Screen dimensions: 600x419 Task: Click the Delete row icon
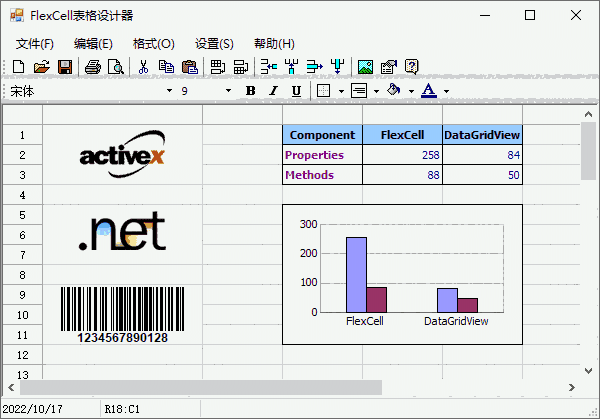pyautogui.click(x=315, y=67)
